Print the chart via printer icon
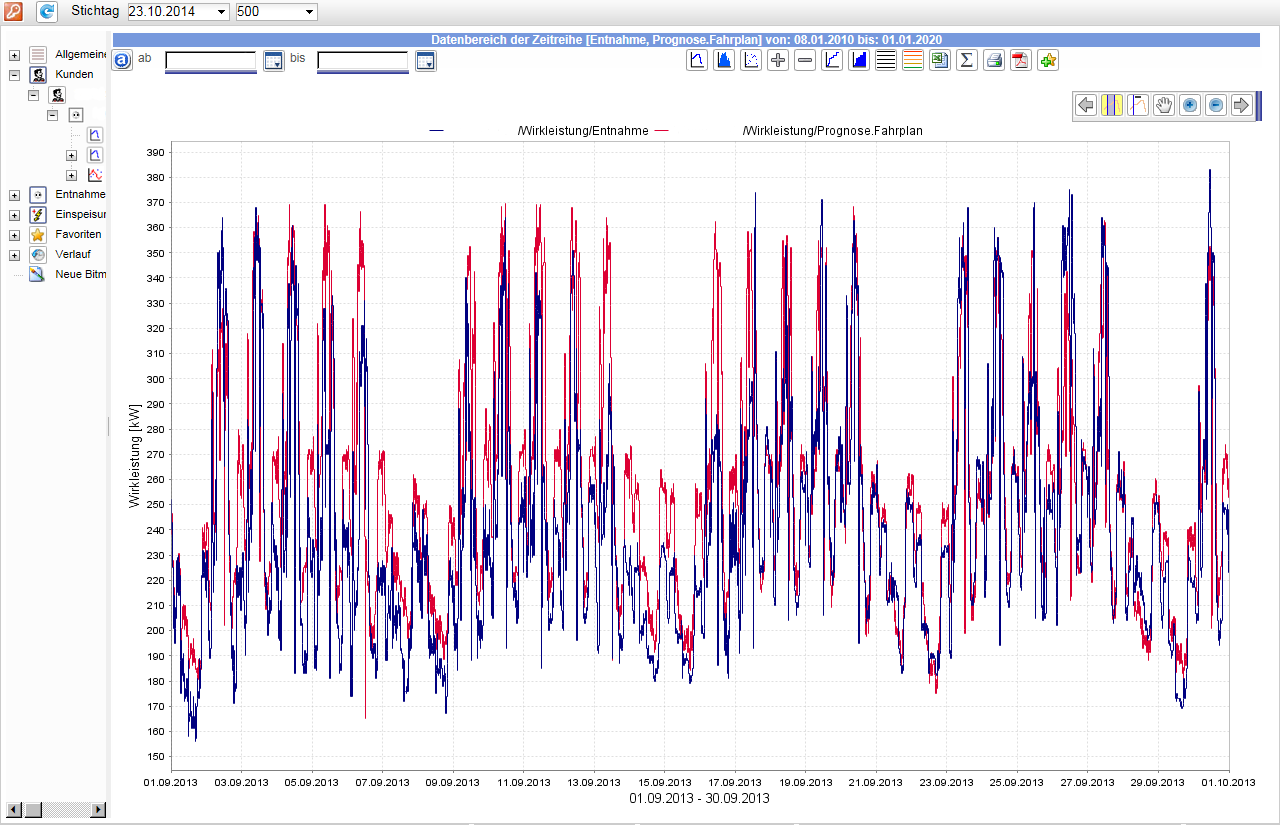The height and width of the screenshot is (825, 1280). pyautogui.click(x=993, y=60)
